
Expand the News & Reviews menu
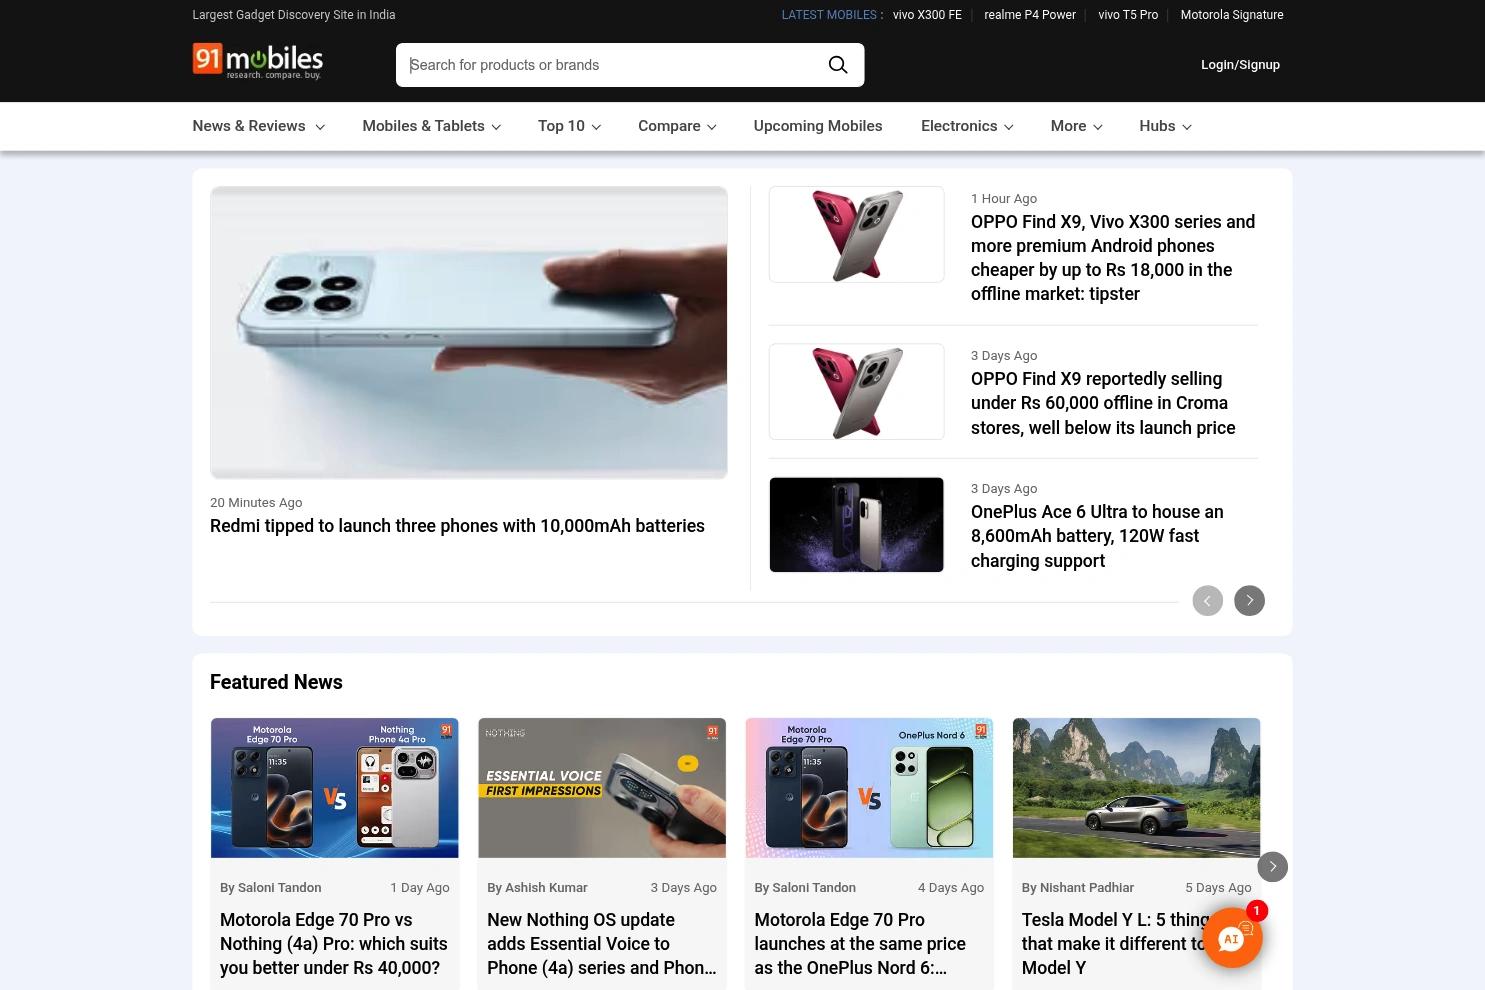(258, 126)
